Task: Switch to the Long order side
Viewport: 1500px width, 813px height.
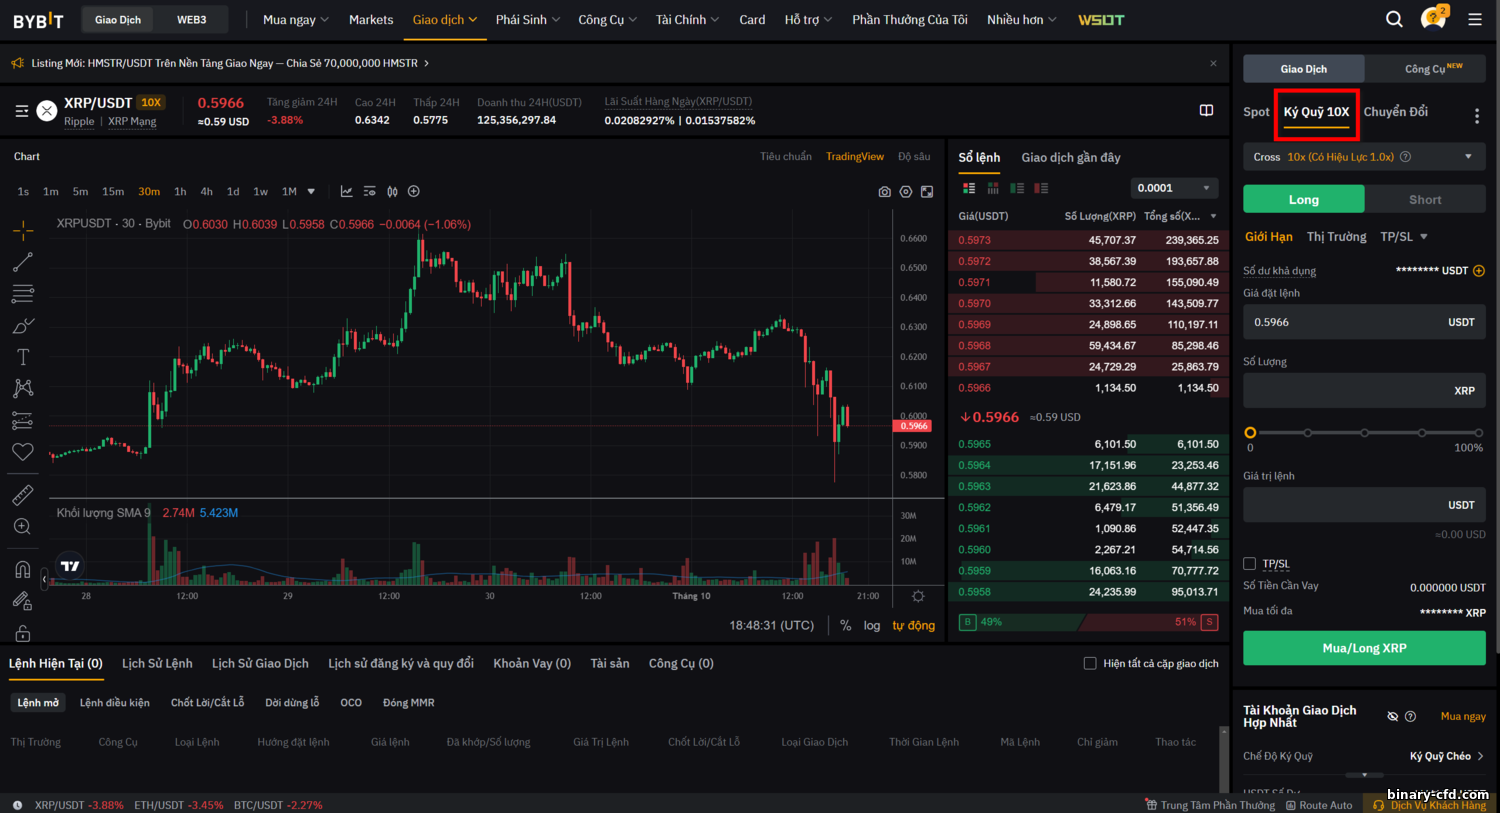Action: [1303, 199]
